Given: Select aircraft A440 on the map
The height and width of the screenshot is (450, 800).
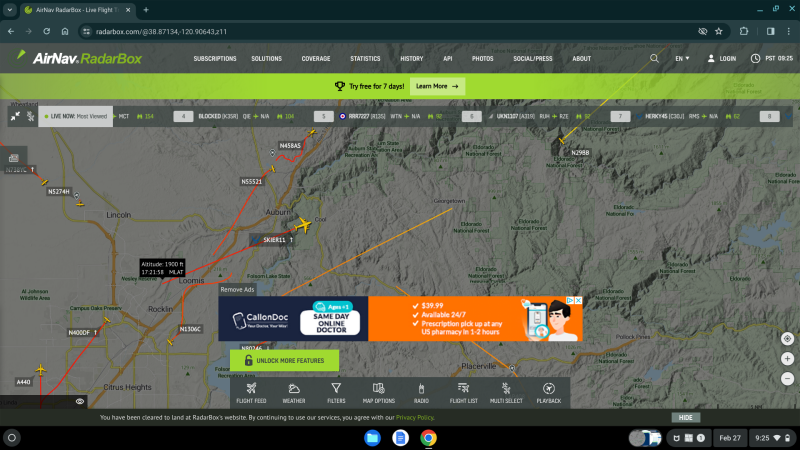Looking at the screenshot, I should (41, 369).
